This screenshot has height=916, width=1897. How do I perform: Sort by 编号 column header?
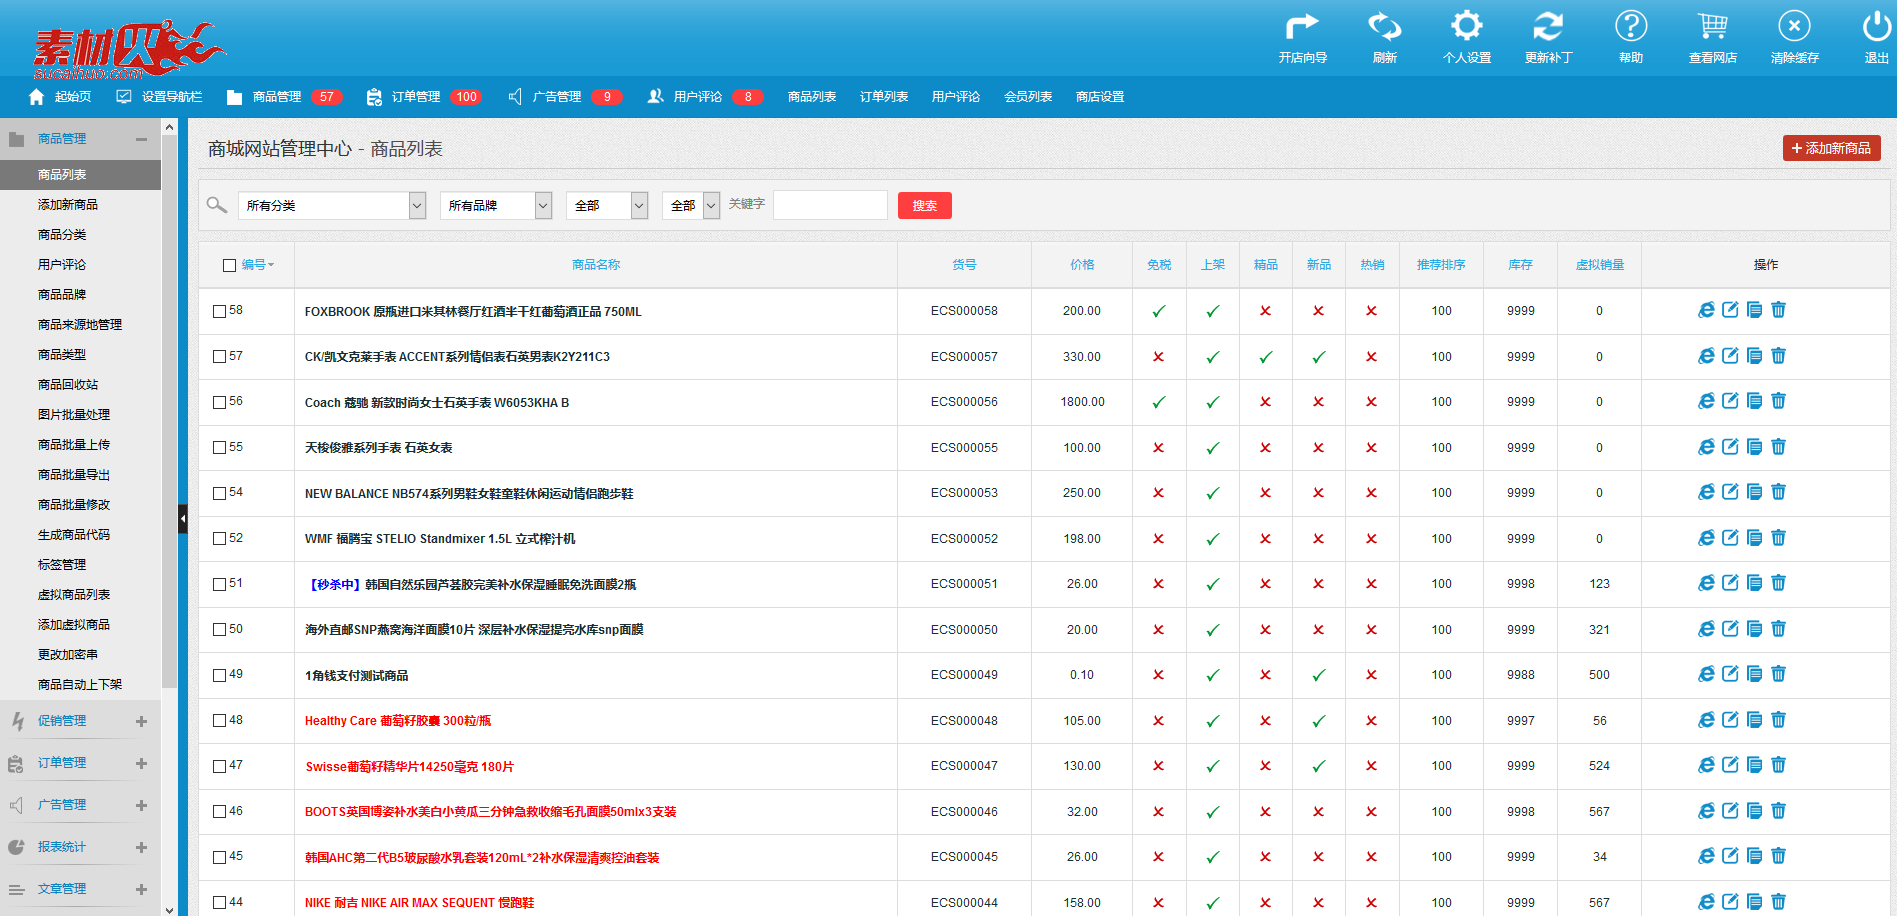click(256, 265)
